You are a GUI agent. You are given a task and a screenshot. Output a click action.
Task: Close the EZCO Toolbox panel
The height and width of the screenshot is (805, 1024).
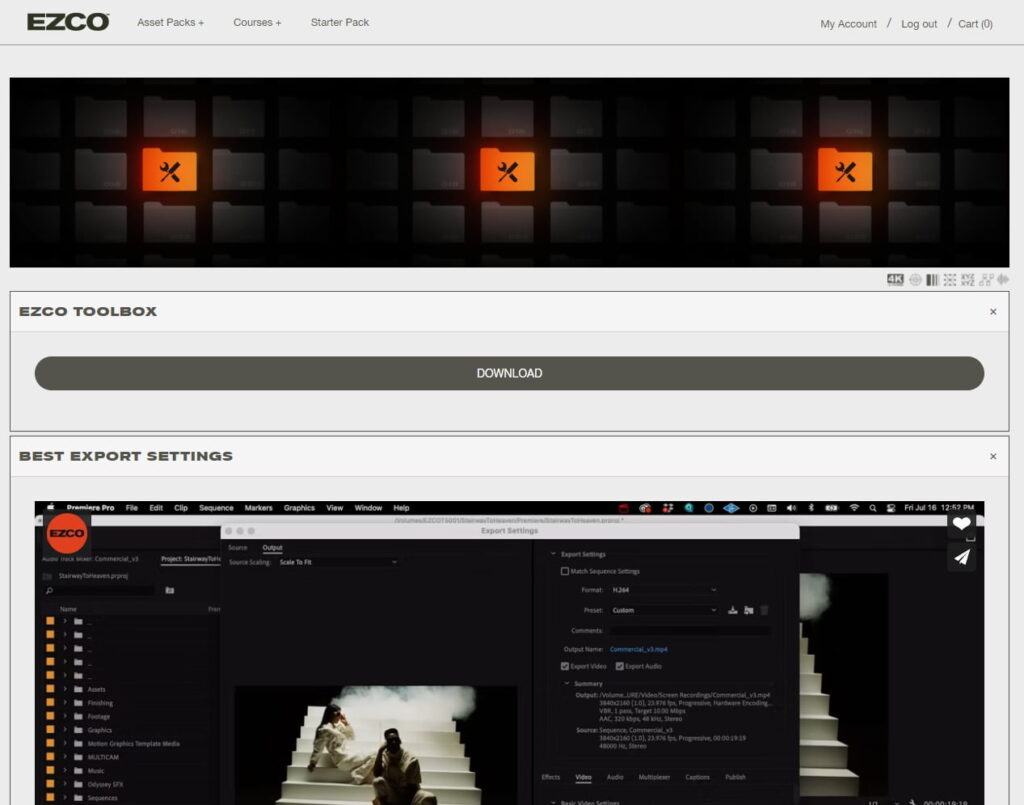(x=993, y=312)
